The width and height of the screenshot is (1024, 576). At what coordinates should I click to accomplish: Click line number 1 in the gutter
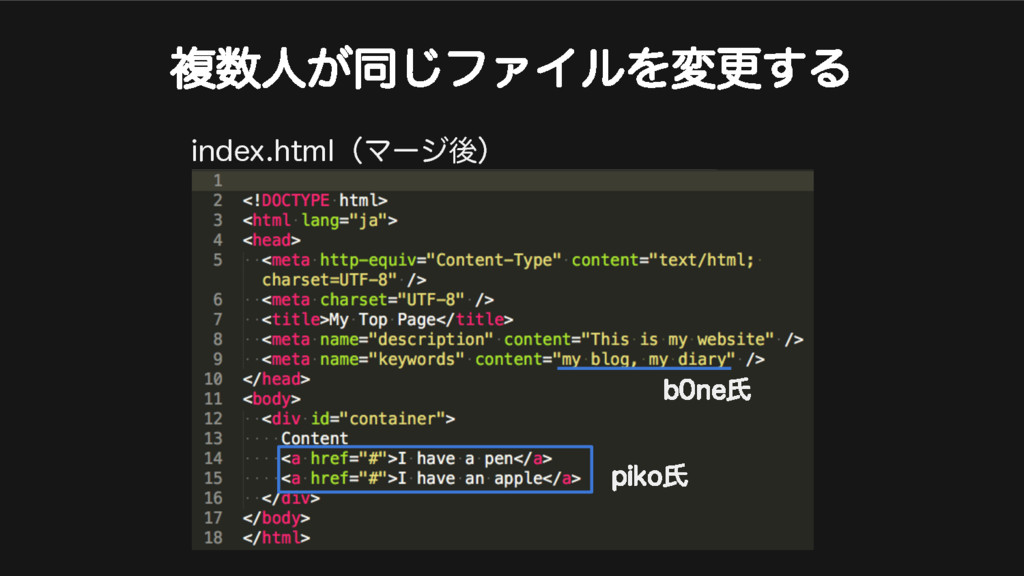click(x=217, y=180)
